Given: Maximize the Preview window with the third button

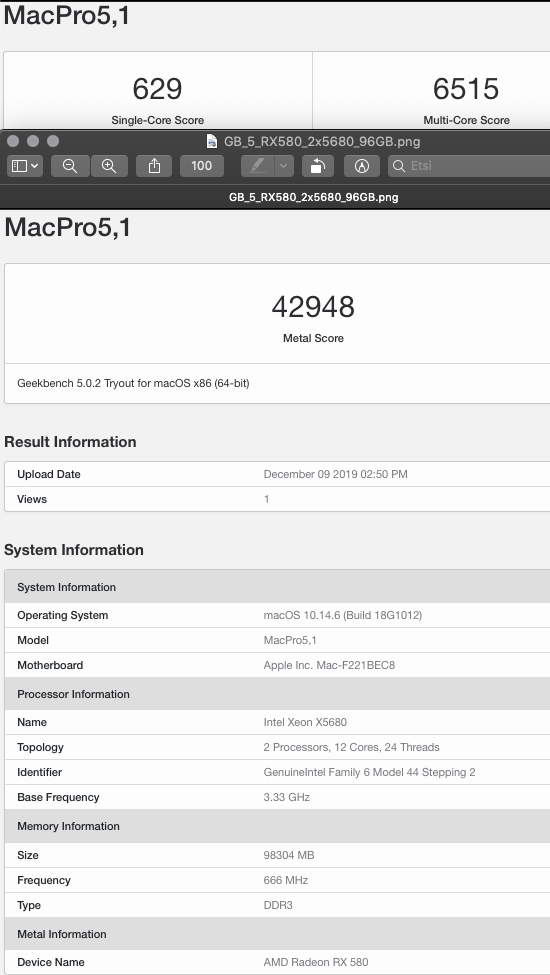Looking at the screenshot, I should click(53, 141).
